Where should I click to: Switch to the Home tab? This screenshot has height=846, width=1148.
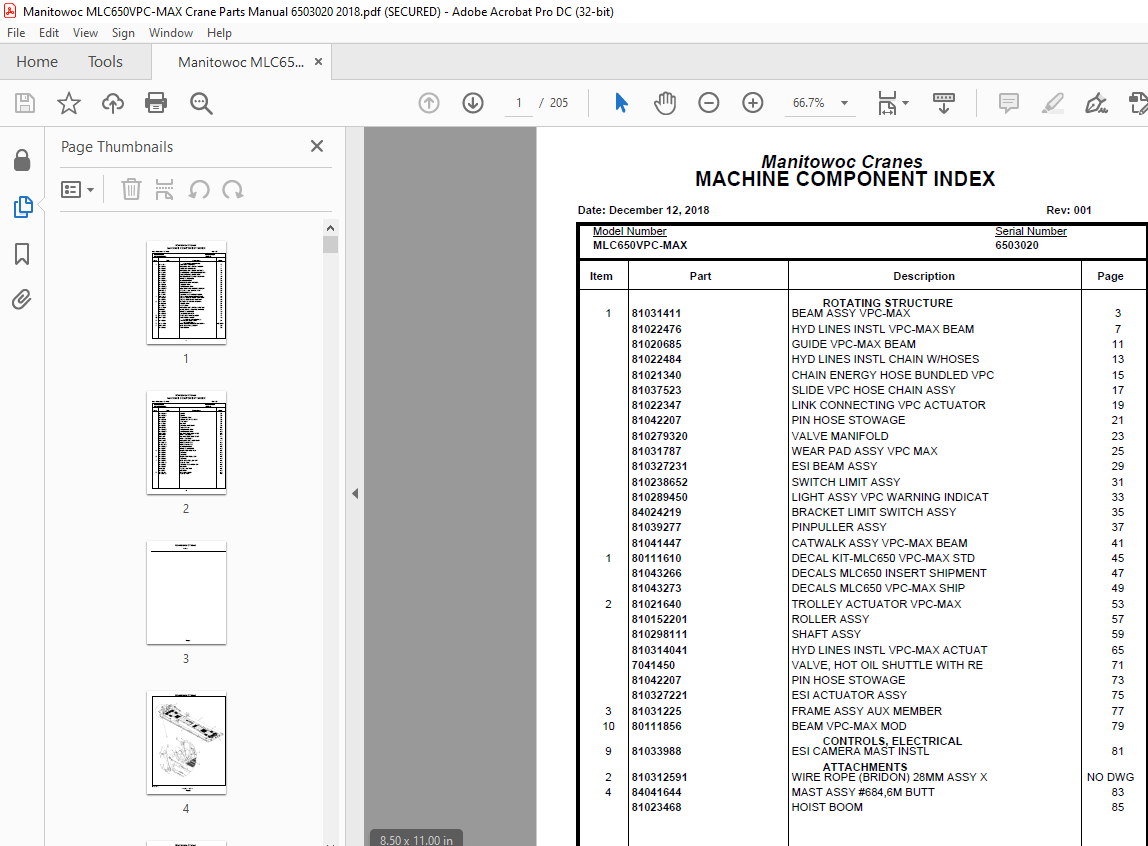[37, 62]
